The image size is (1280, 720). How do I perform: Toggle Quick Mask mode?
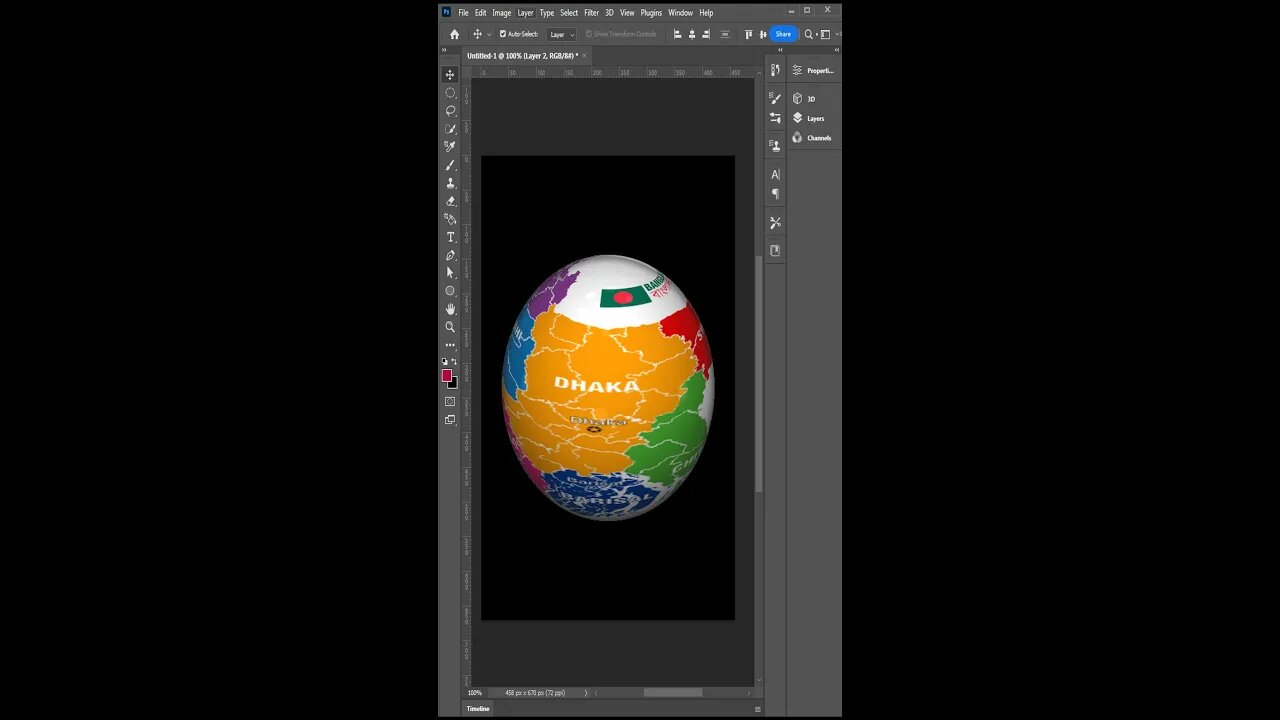tap(450, 402)
